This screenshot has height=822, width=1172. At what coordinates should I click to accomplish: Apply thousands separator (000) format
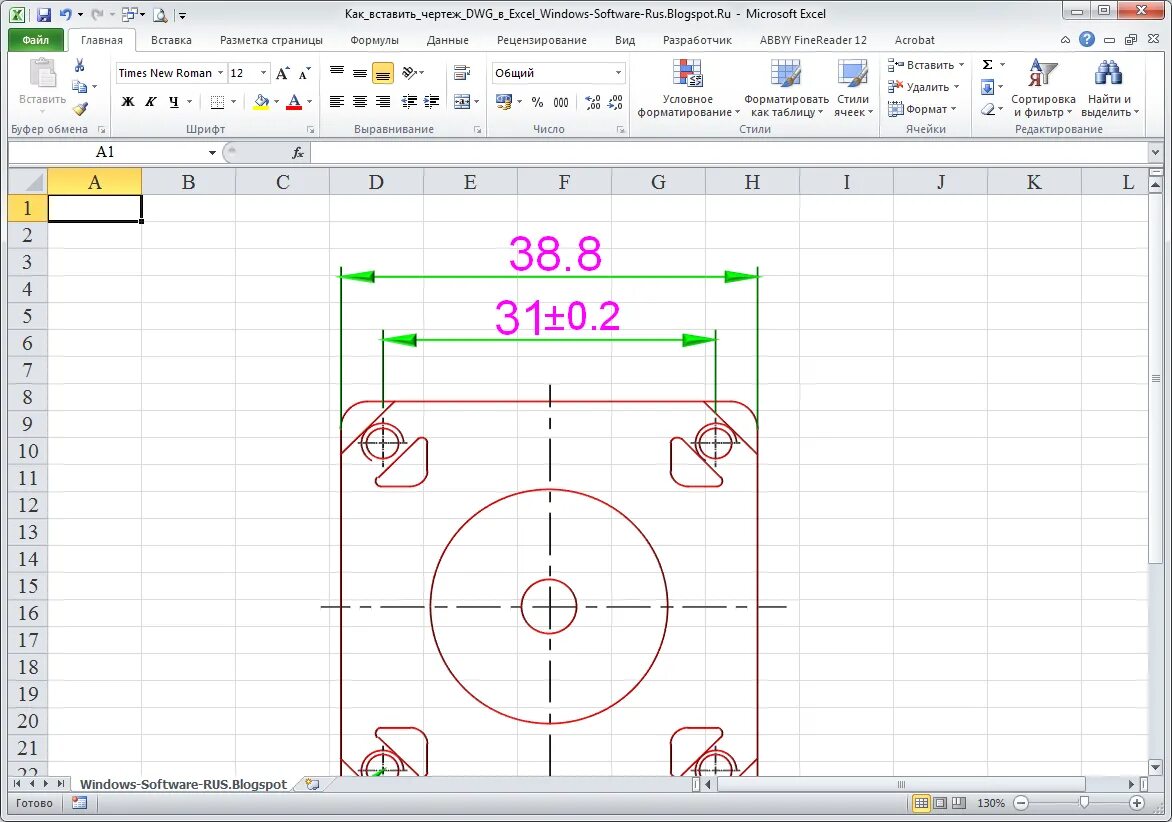[561, 102]
